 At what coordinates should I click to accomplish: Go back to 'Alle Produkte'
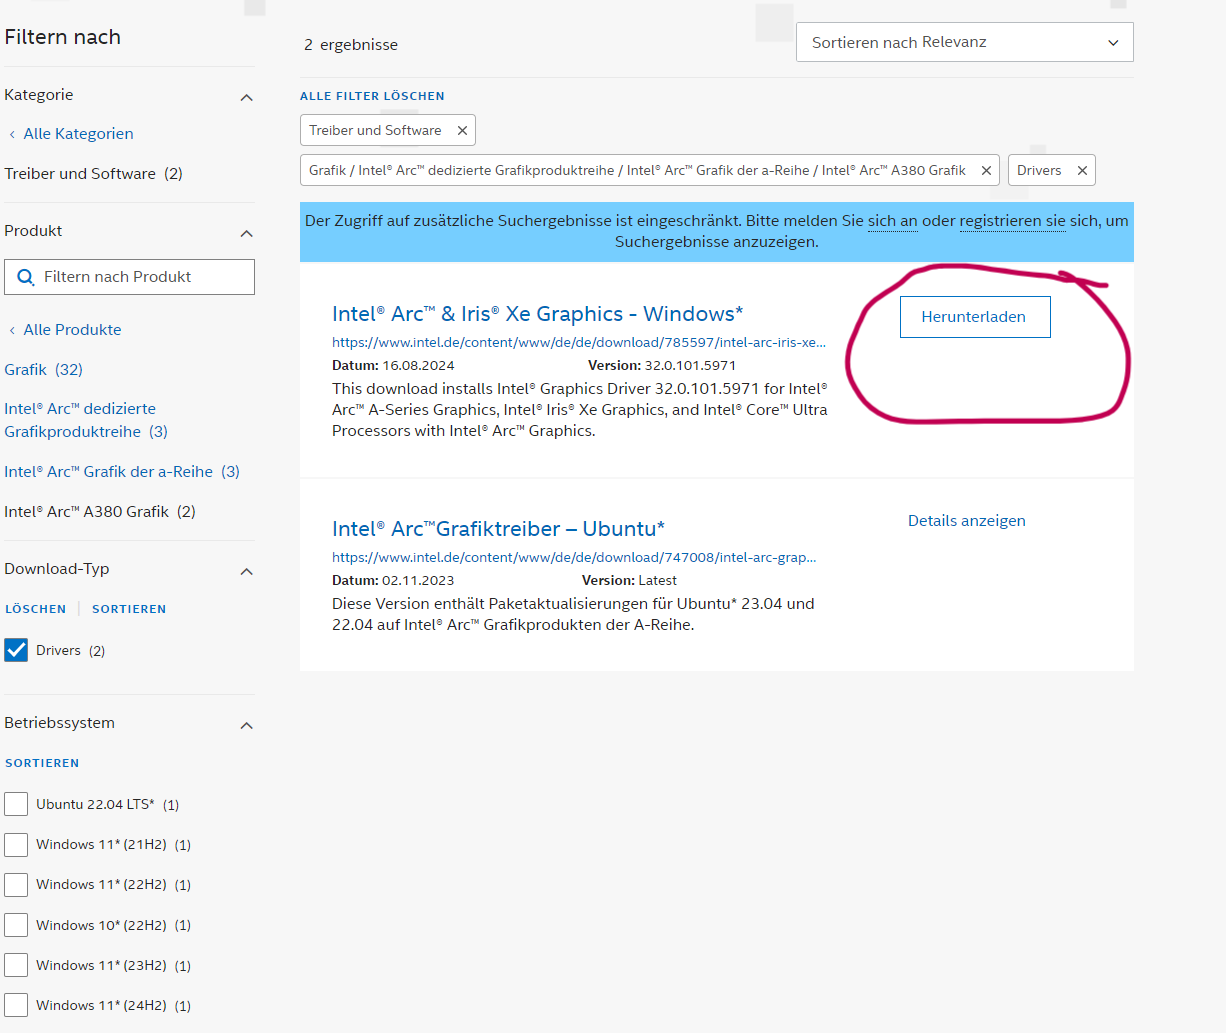click(72, 330)
